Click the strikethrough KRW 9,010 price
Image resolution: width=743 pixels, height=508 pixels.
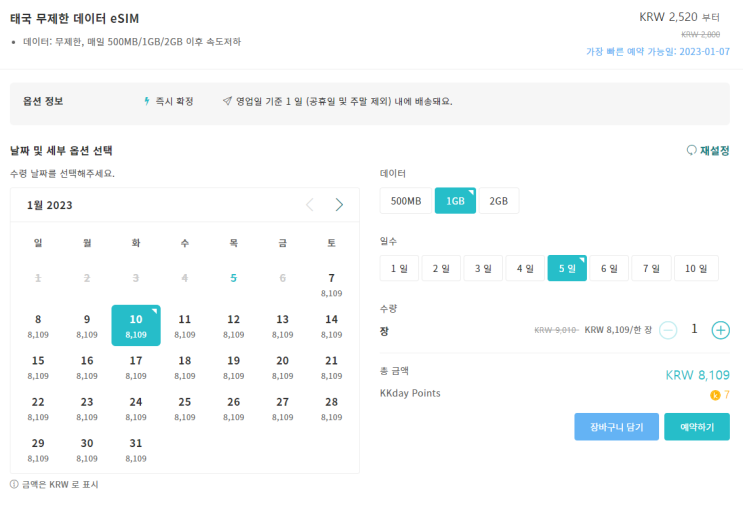[556, 330]
